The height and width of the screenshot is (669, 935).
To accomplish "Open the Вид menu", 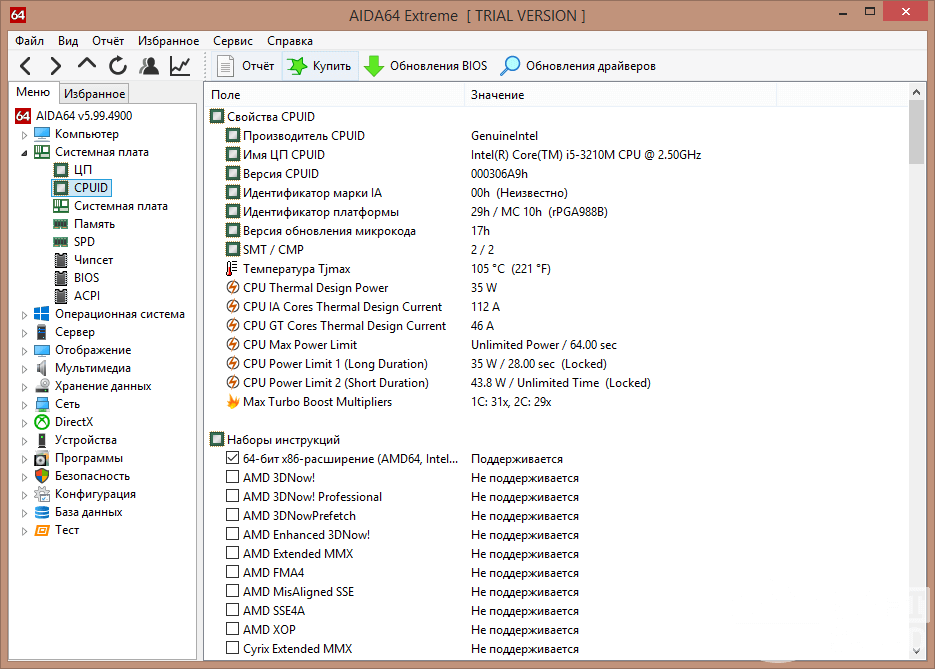I will [68, 41].
